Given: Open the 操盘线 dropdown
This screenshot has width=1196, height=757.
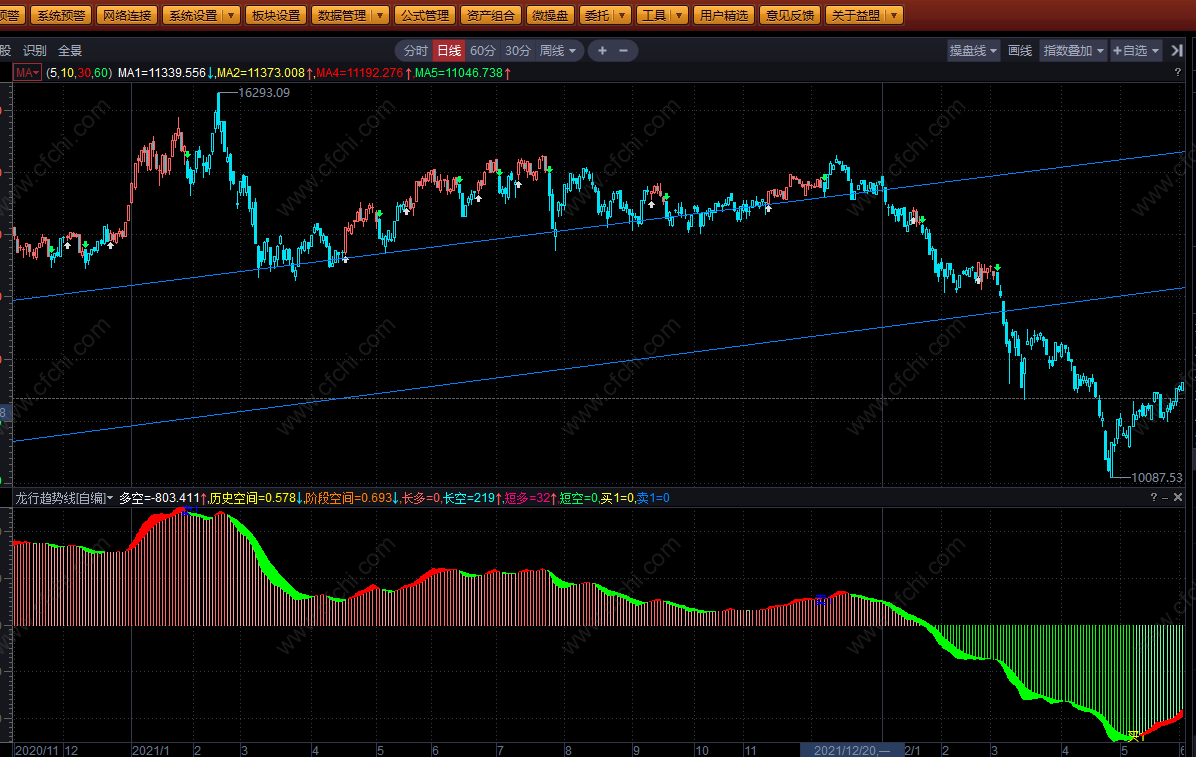Looking at the screenshot, I should [973, 50].
